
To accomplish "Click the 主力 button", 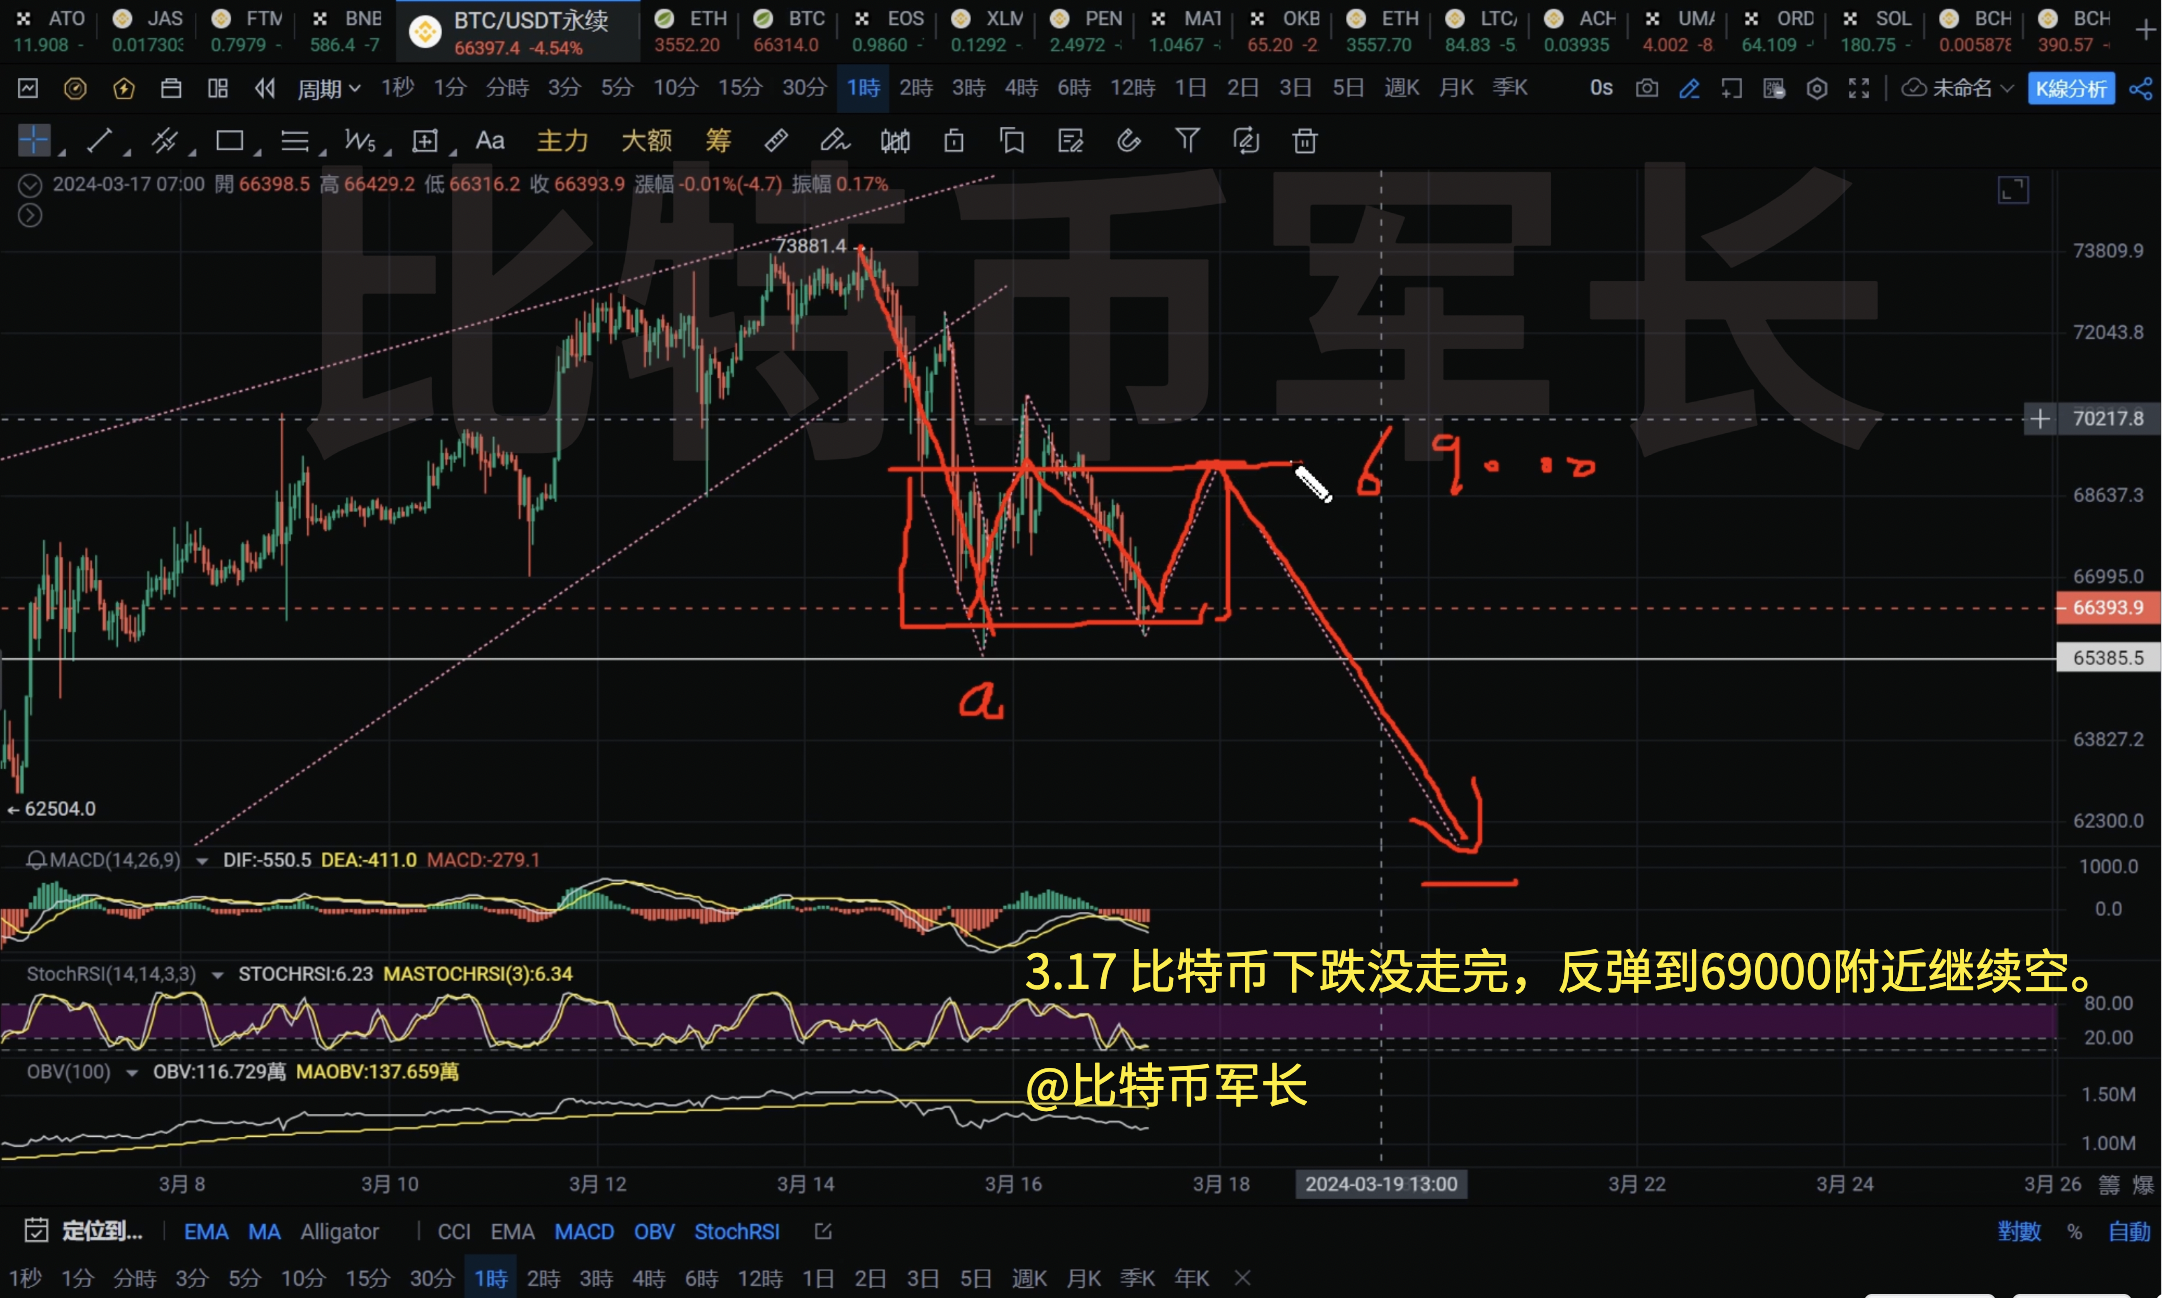I will coord(562,141).
